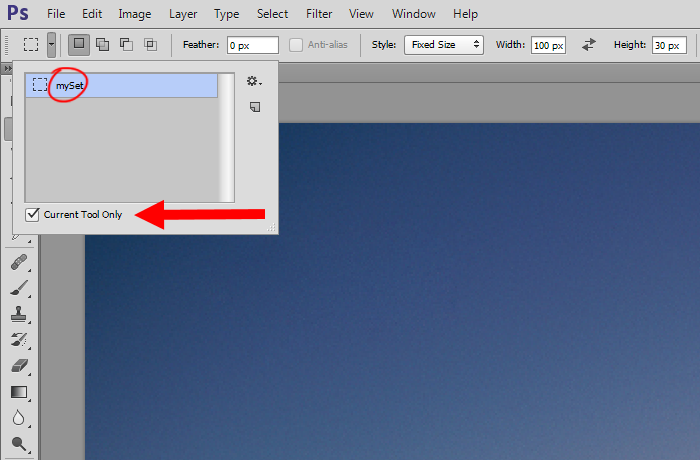This screenshot has height=460, width=700.
Task: Open the Image menu
Action: 135,14
